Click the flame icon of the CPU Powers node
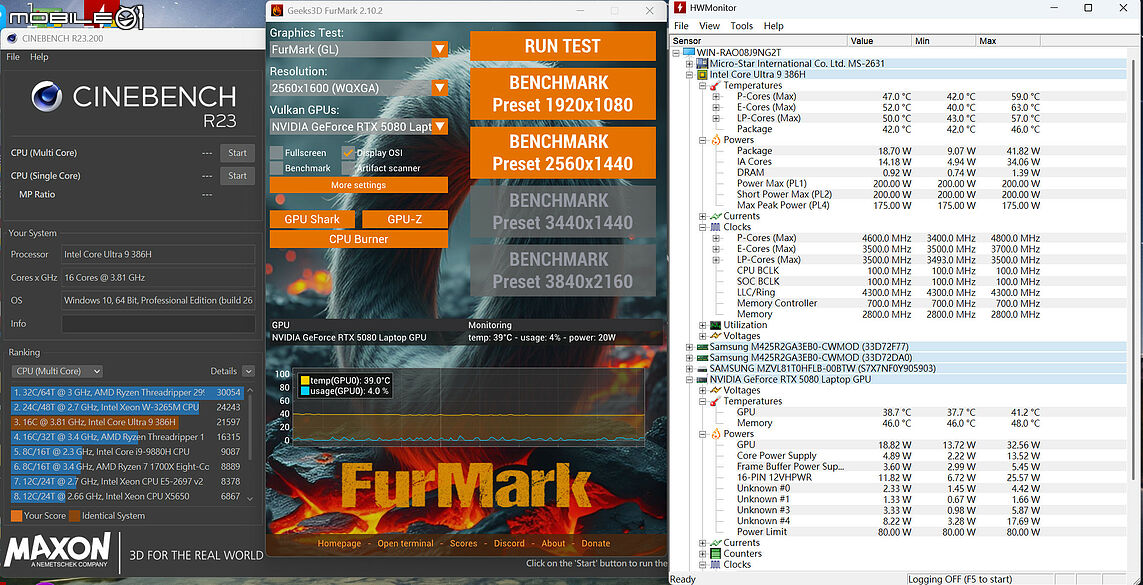Screen dimensions: 1143x585 715,140
